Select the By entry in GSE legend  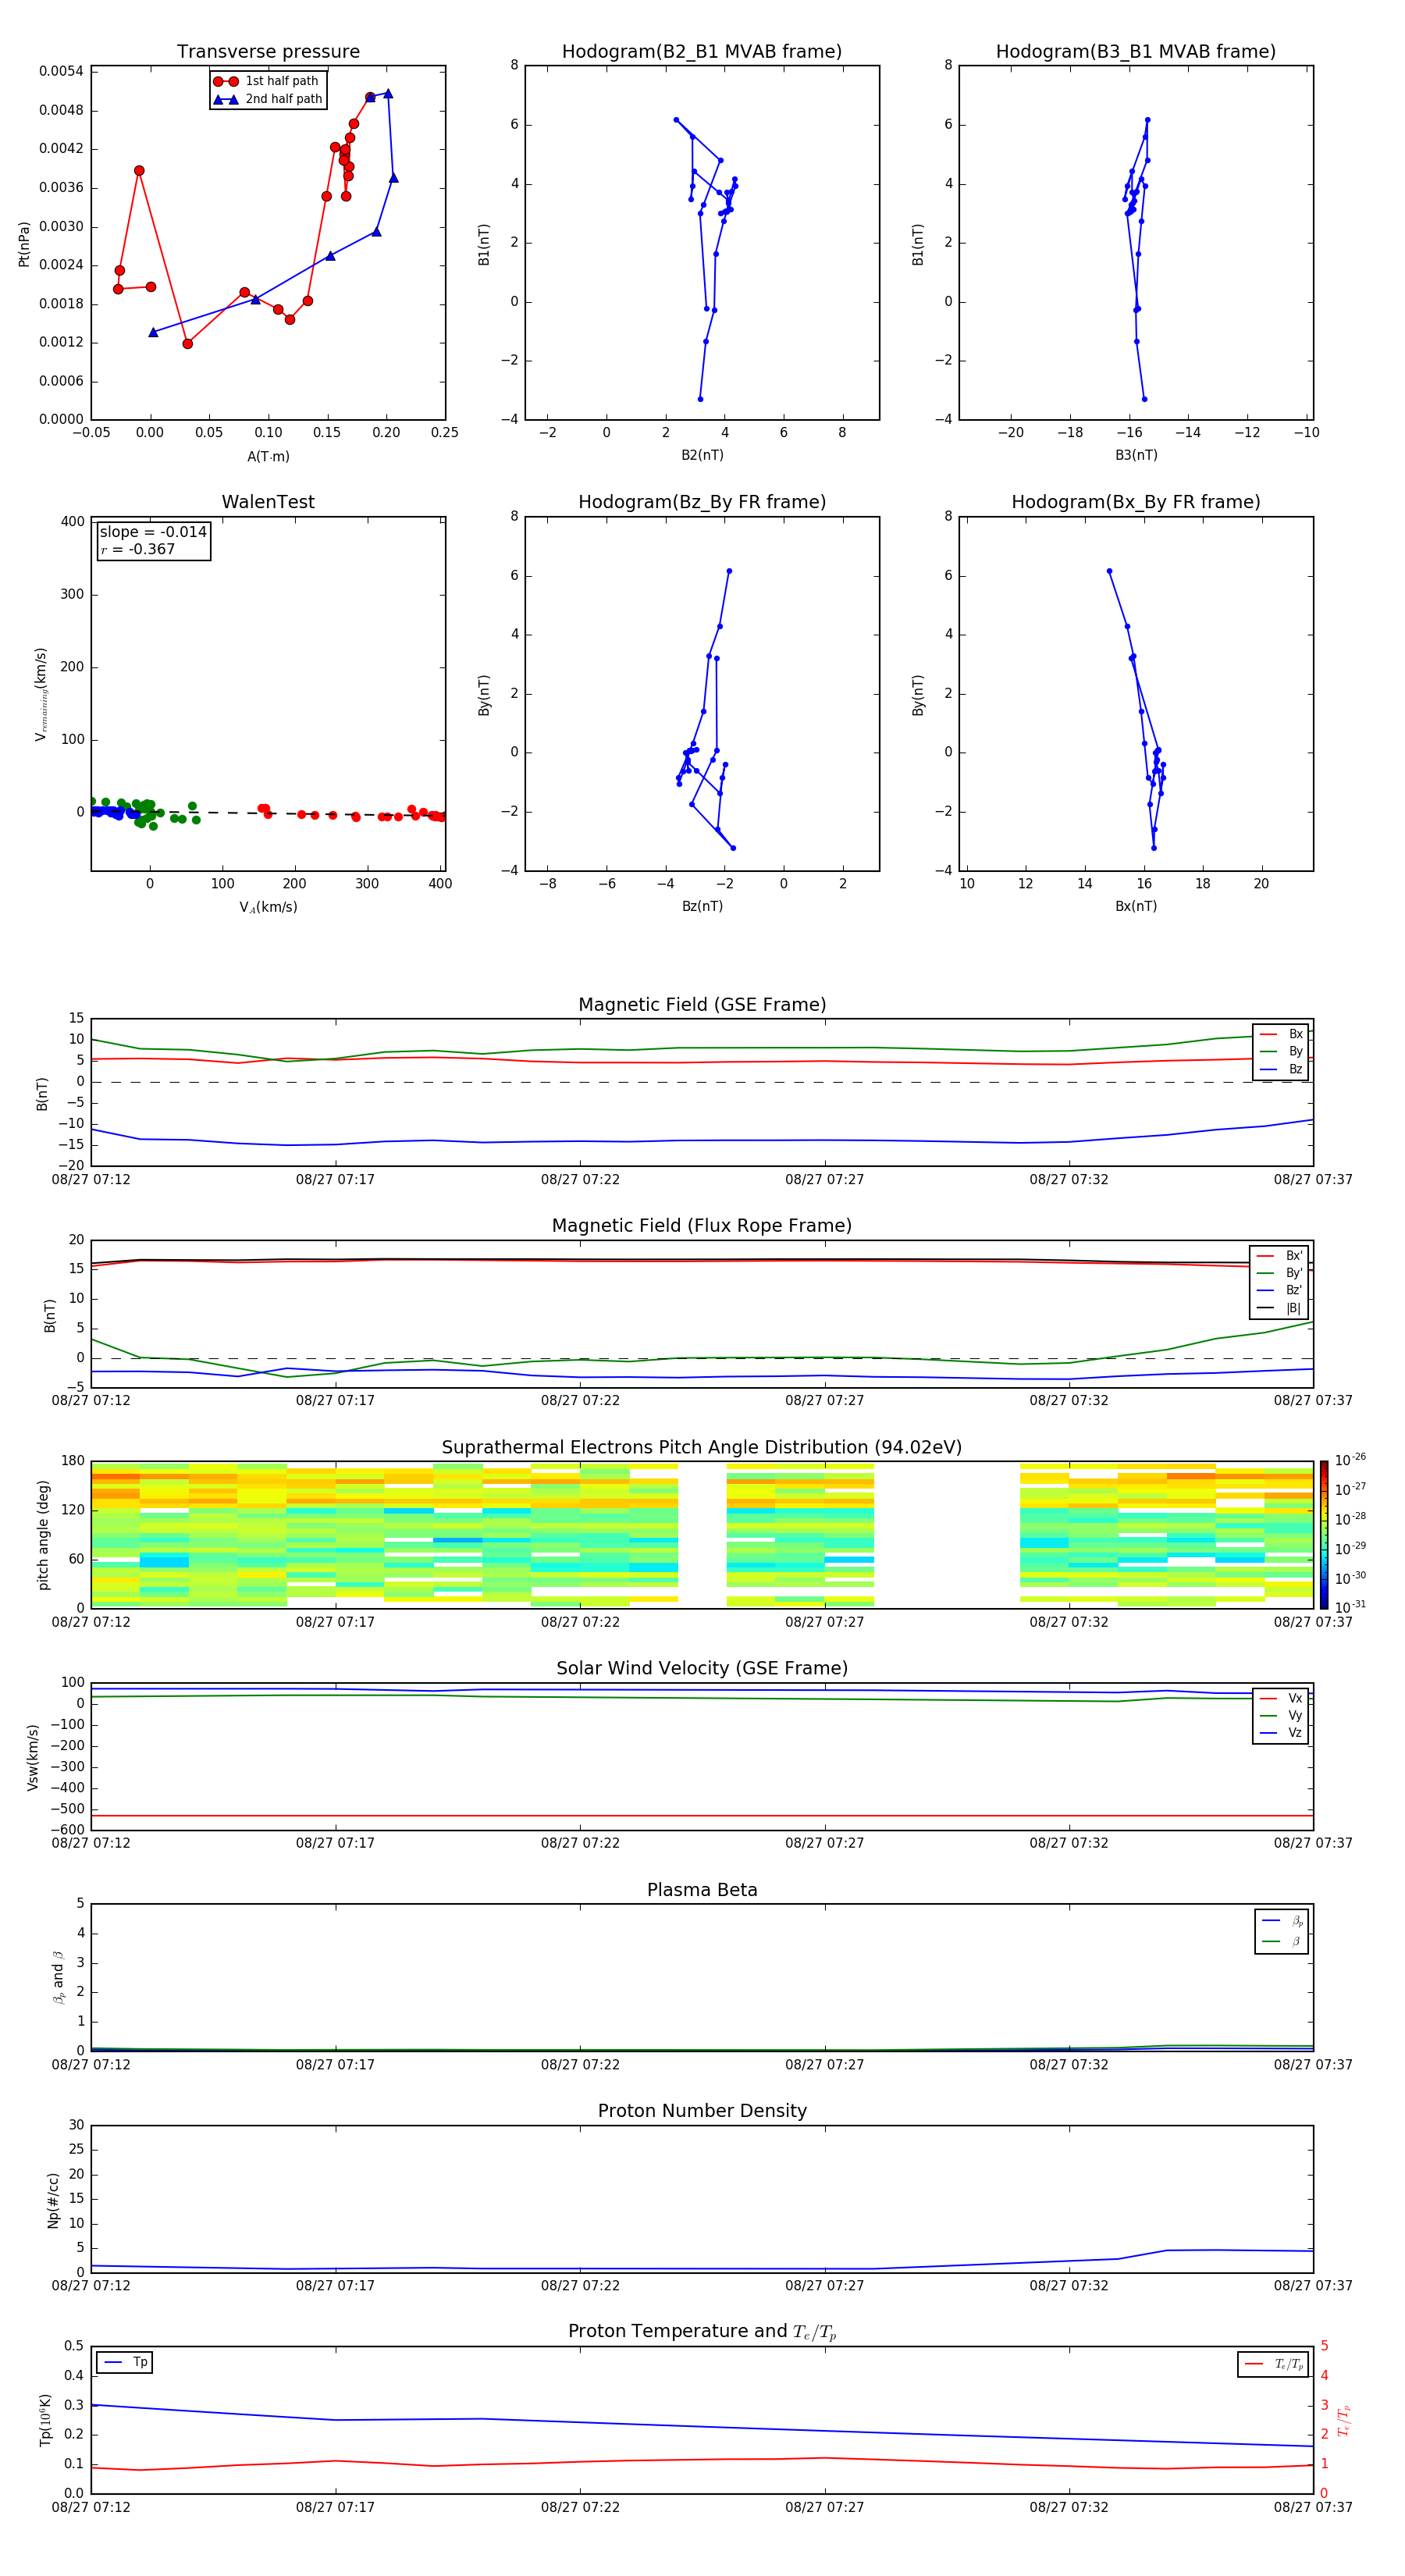point(1281,1051)
